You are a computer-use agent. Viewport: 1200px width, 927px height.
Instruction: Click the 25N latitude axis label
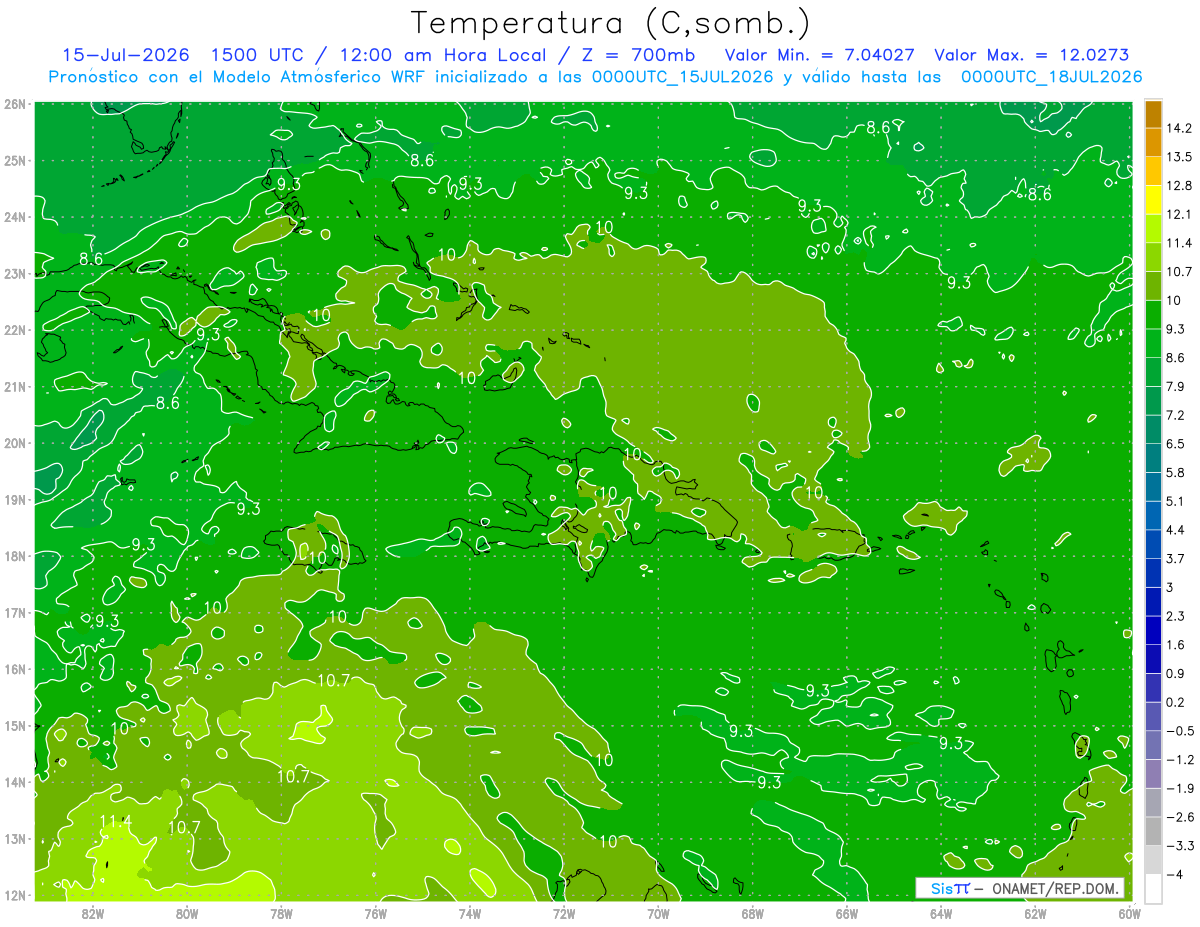pyautogui.click(x=14, y=160)
